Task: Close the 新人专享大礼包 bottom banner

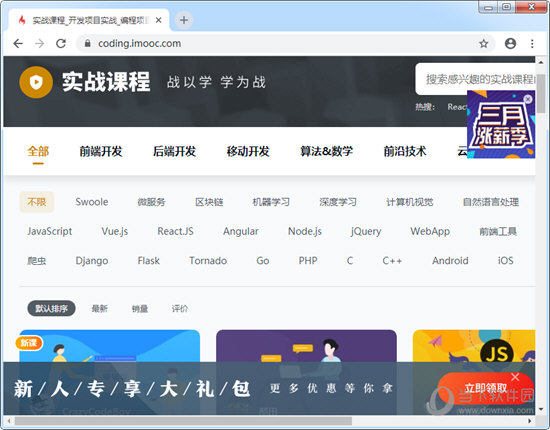Action: [x=515, y=377]
